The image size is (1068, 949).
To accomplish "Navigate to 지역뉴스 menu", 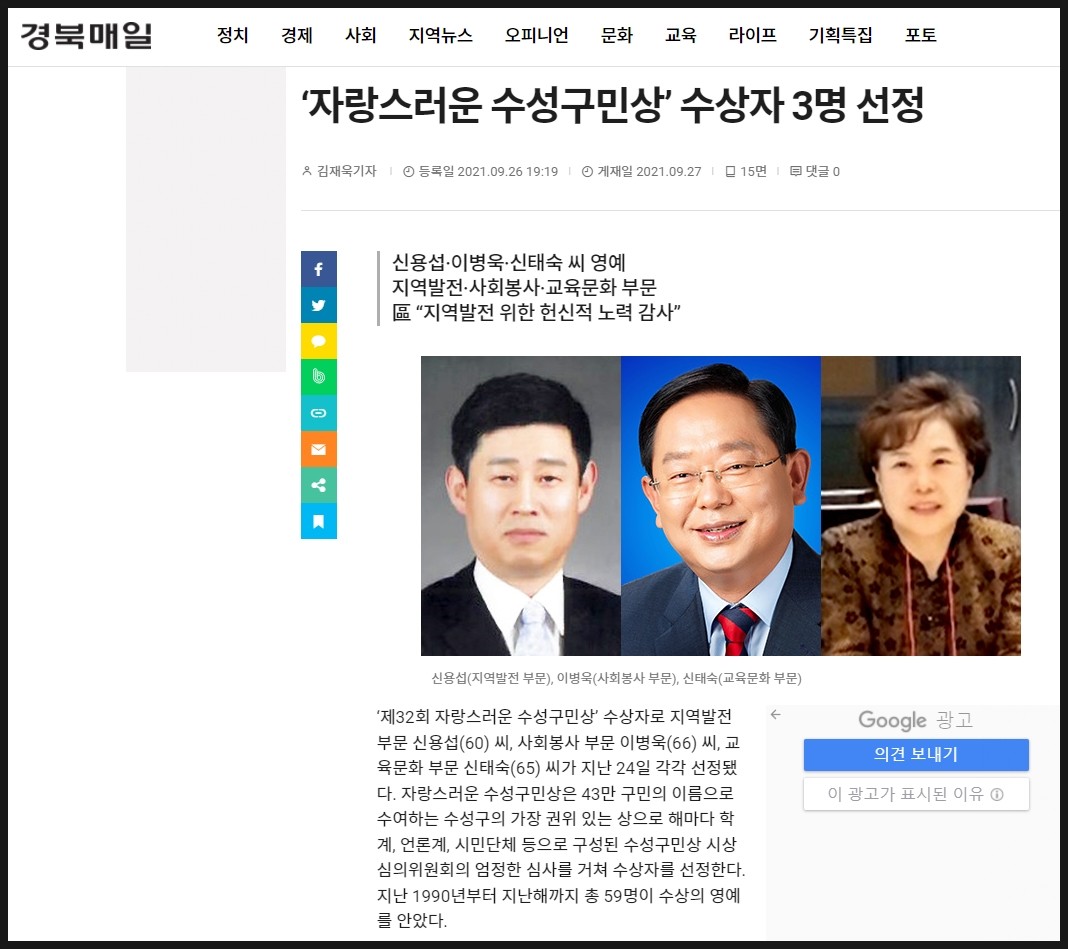I will point(441,36).
